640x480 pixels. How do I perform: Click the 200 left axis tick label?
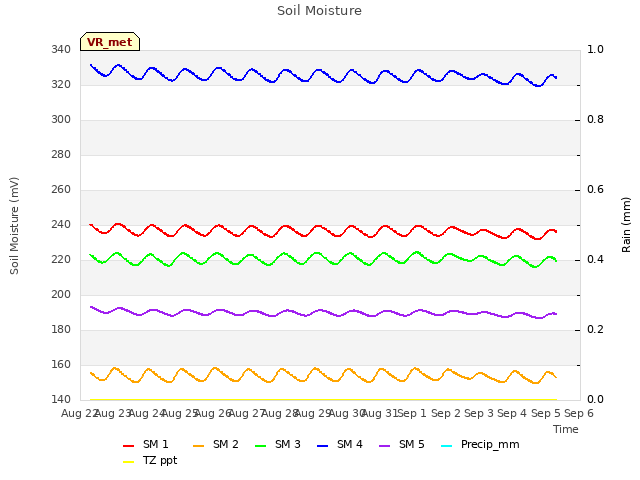[61, 295]
